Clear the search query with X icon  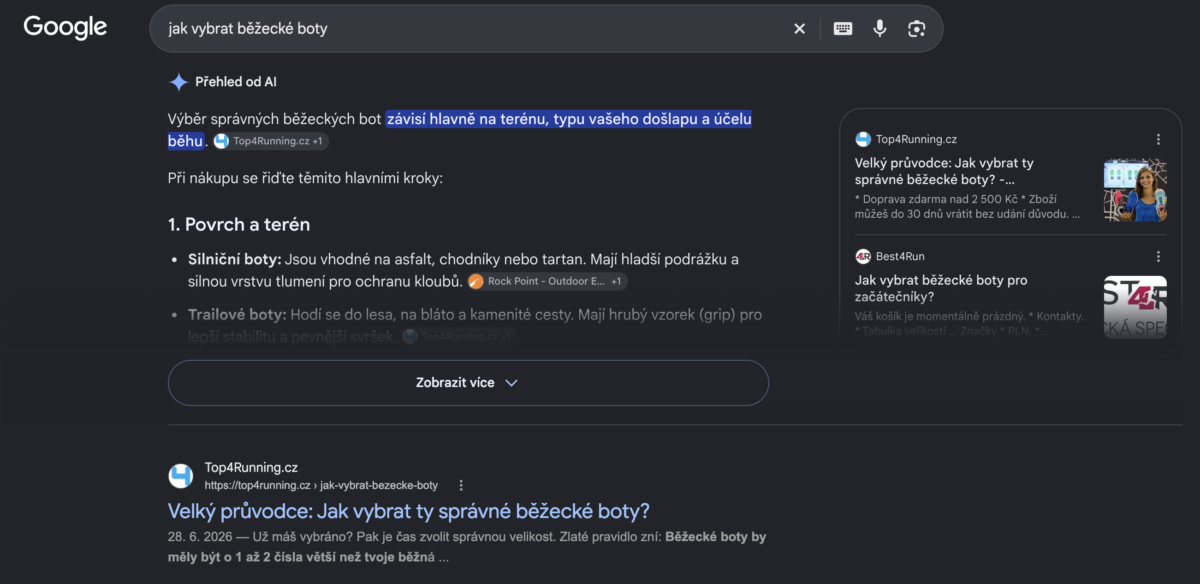click(799, 29)
